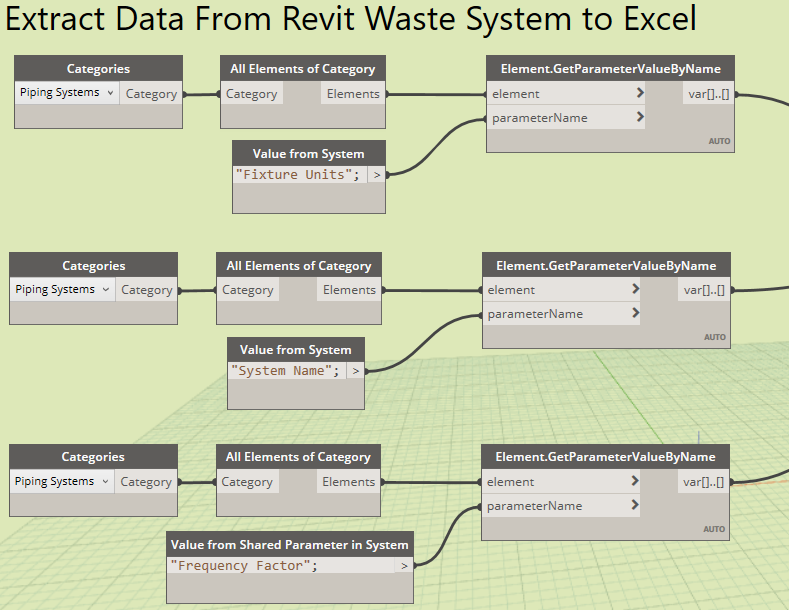Click parameterName port chevron in top GetParameterValueByName node

point(640,117)
